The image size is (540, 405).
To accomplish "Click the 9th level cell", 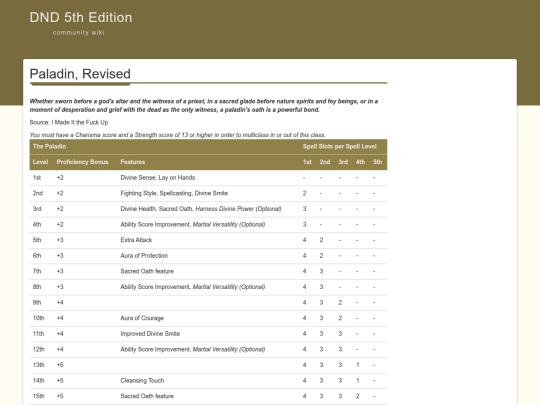I will click(37, 302).
